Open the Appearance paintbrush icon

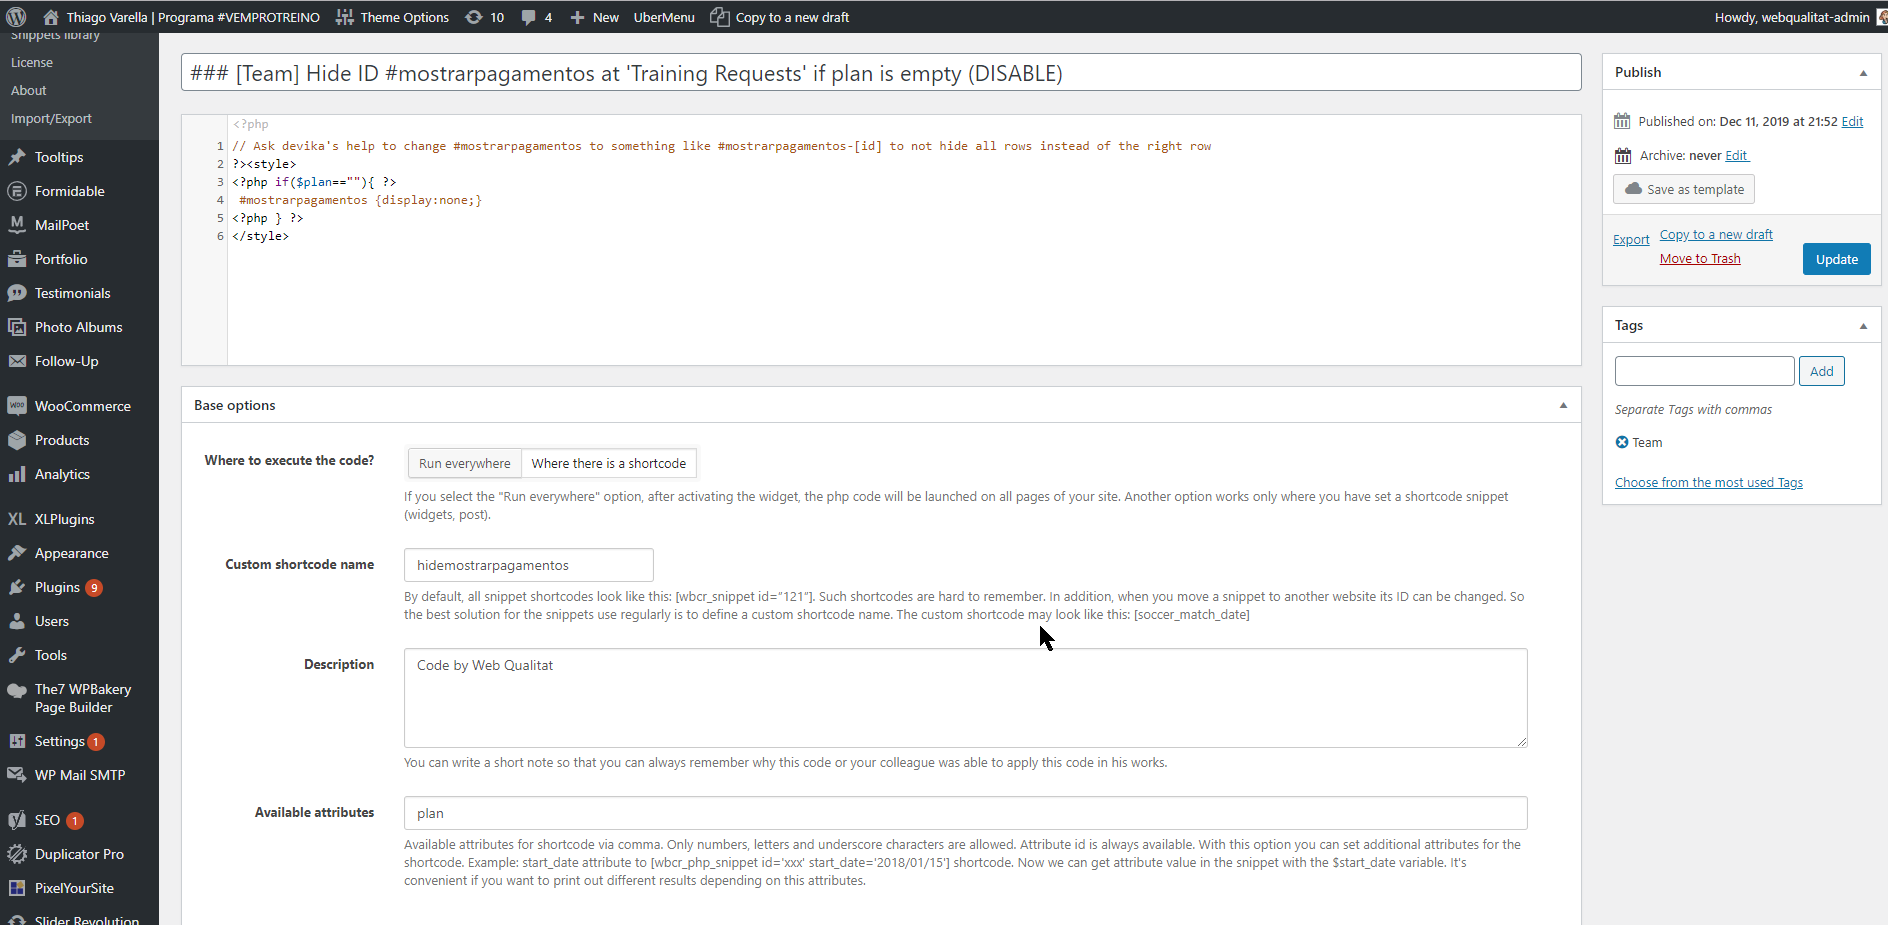pos(17,553)
